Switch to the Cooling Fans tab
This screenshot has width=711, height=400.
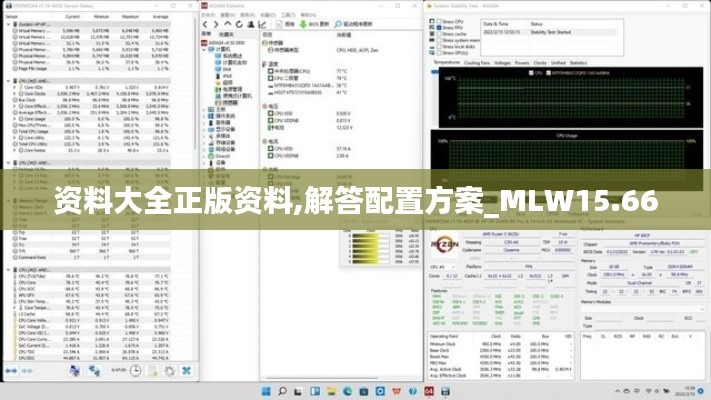tap(477, 63)
